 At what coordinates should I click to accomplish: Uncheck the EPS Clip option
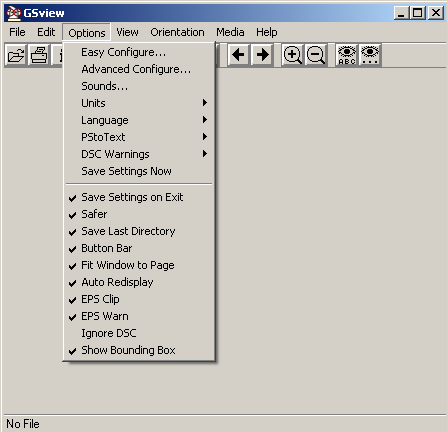tap(139, 299)
